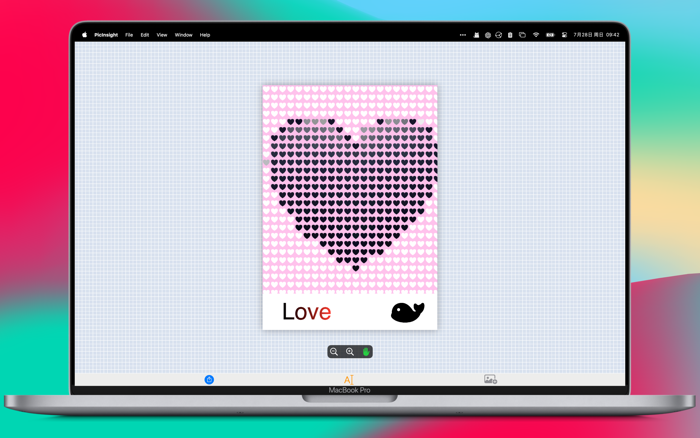Screen dimensions: 700x438
Task: Open the Picinsight app menu
Action: tap(106, 35)
